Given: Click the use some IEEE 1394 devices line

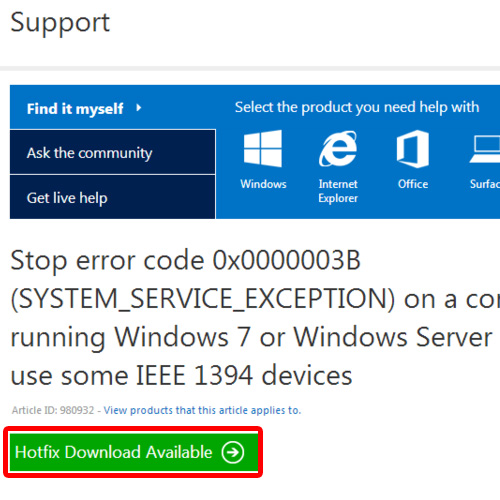Looking at the screenshot, I should [x=181, y=375].
